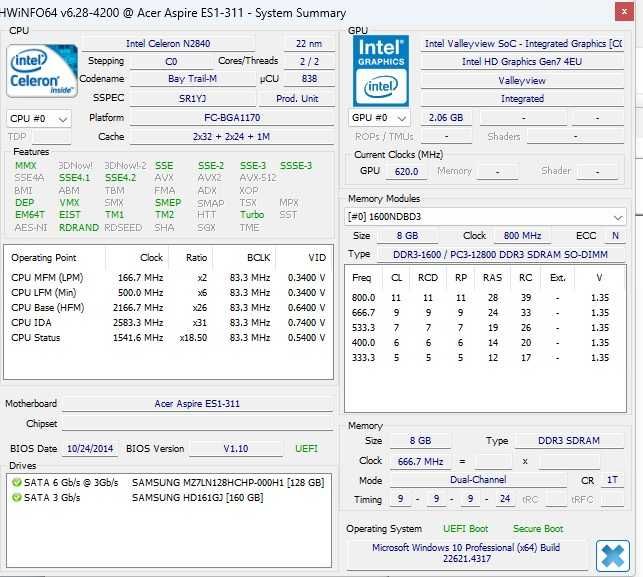
Task: Click the SSE4.1 feature label
Action: coord(74,178)
